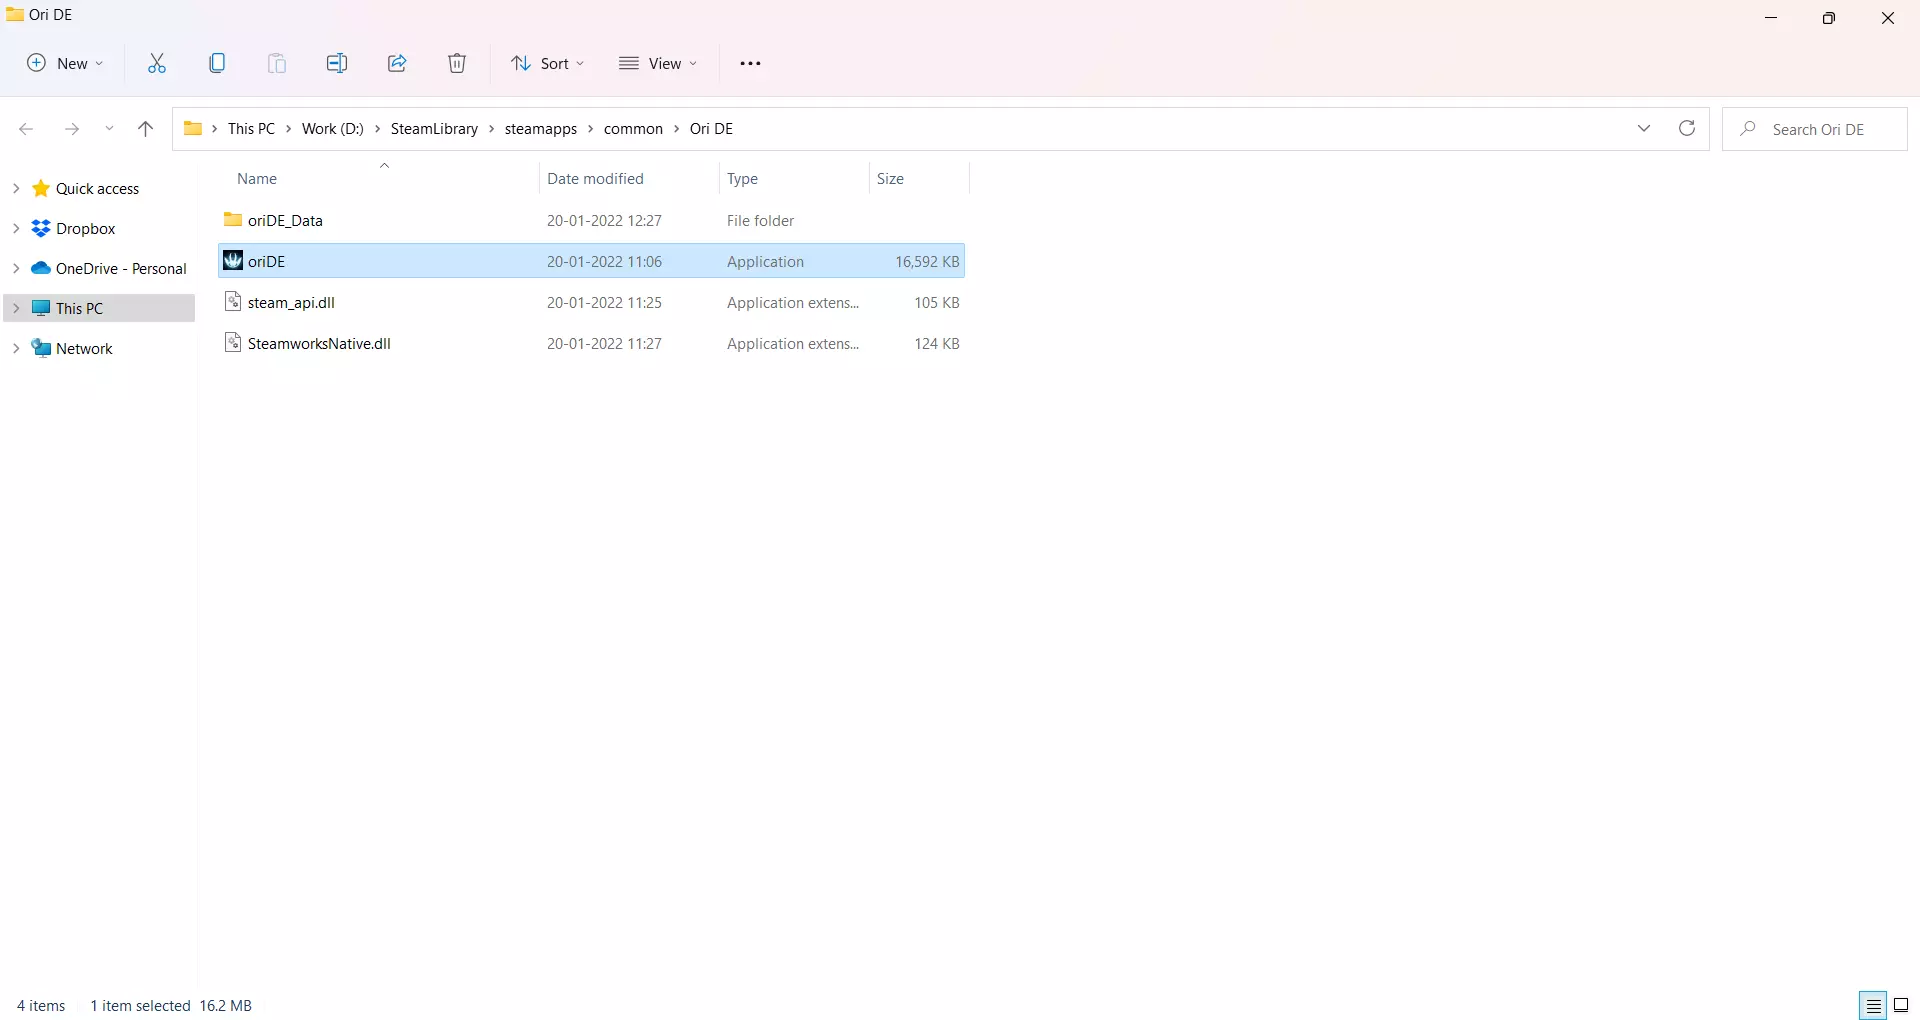Navigate to common breadcrumb
Viewport: 1920px width, 1020px height.
coord(633,129)
